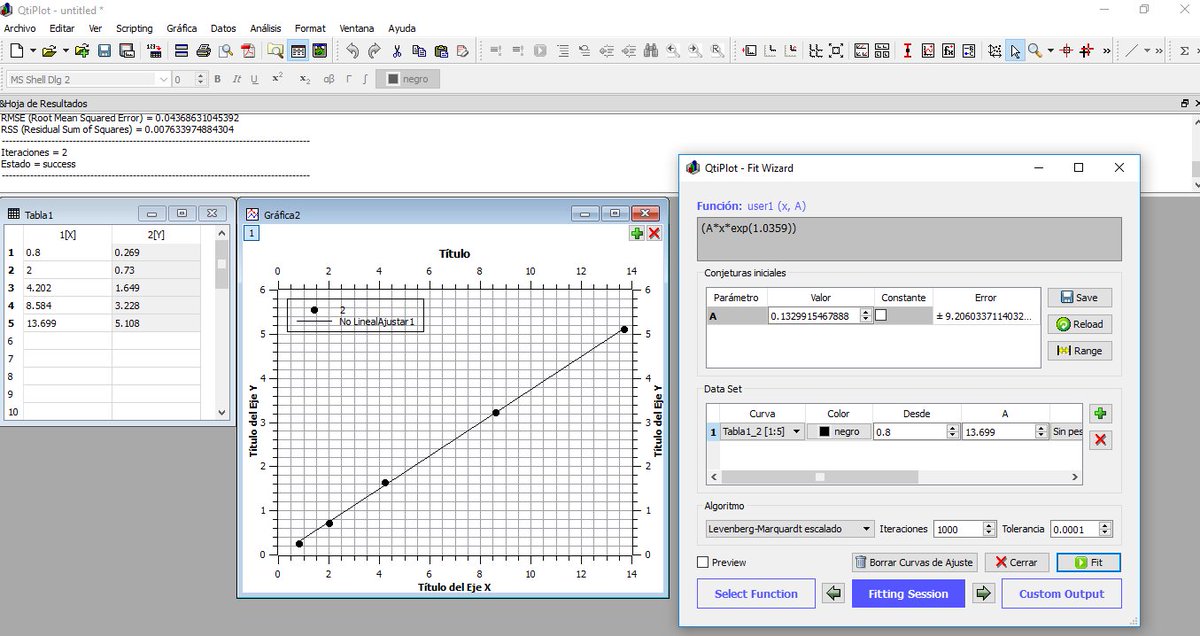Click the New document icon in the toolbar
The image size is (1200, 636).
pos(16,50)
